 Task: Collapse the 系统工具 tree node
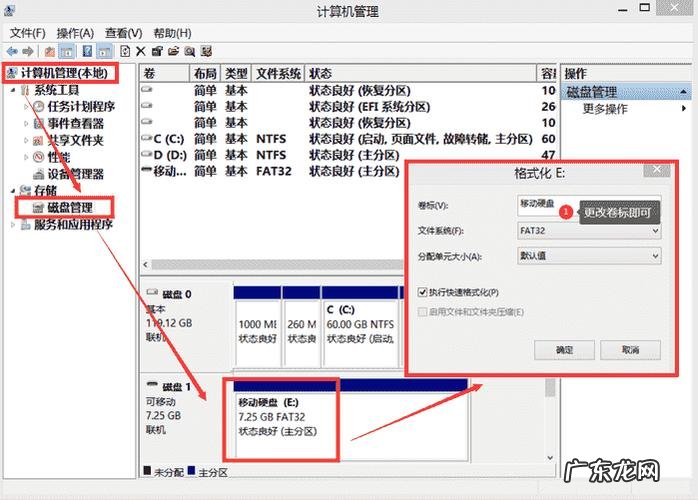13,90
